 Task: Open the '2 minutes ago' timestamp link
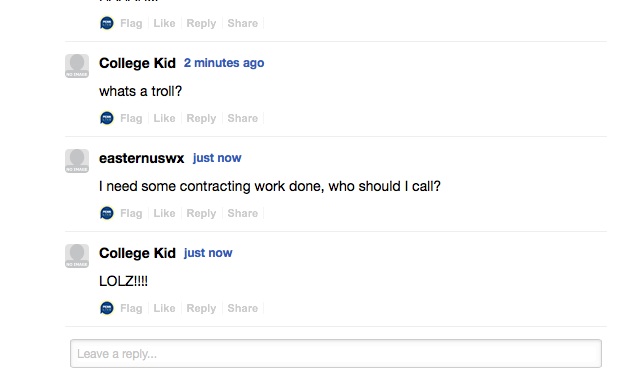point(224,63)
